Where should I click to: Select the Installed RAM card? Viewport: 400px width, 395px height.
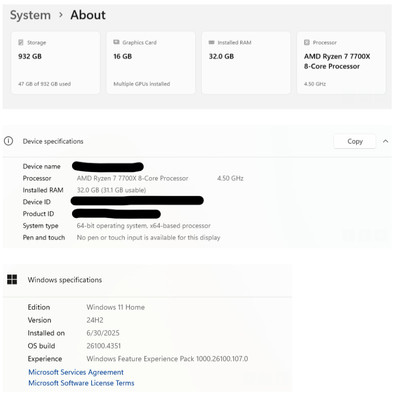coord(246,63)
